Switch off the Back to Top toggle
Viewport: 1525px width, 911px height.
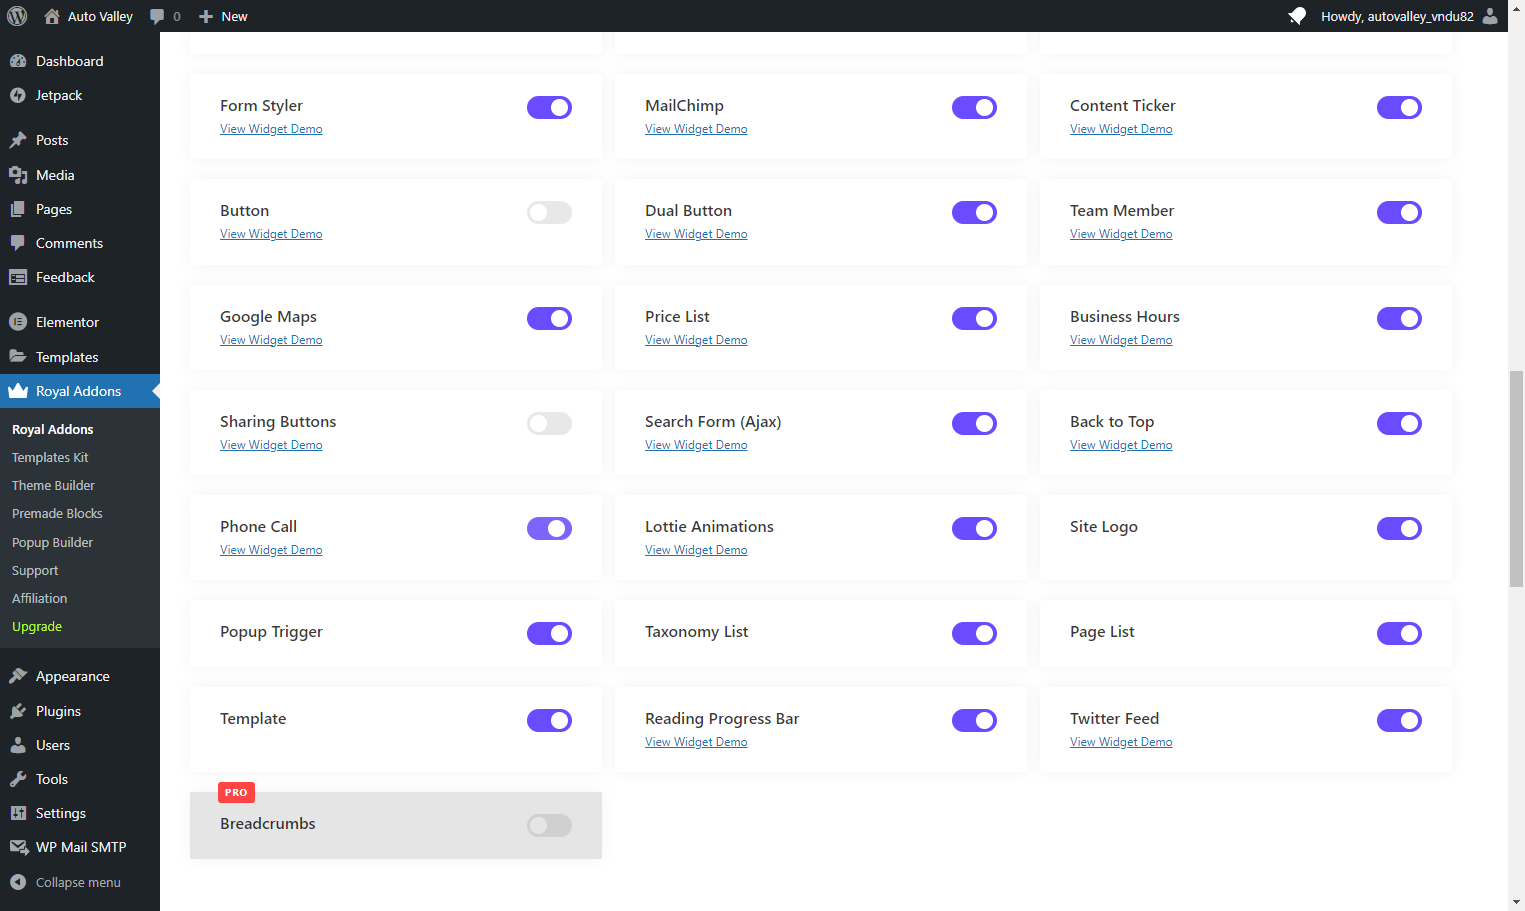pyautogui.click(x=1399, y=423)
